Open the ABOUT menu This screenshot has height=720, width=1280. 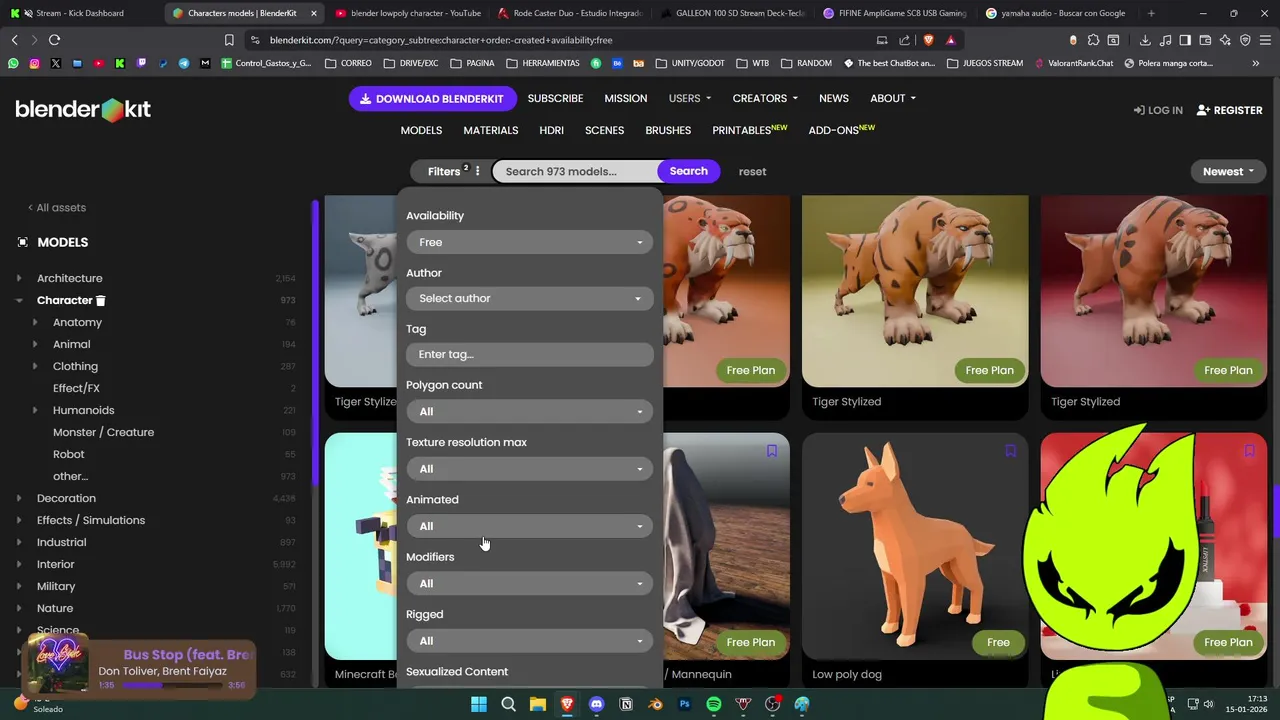click(x=893, y=98)
